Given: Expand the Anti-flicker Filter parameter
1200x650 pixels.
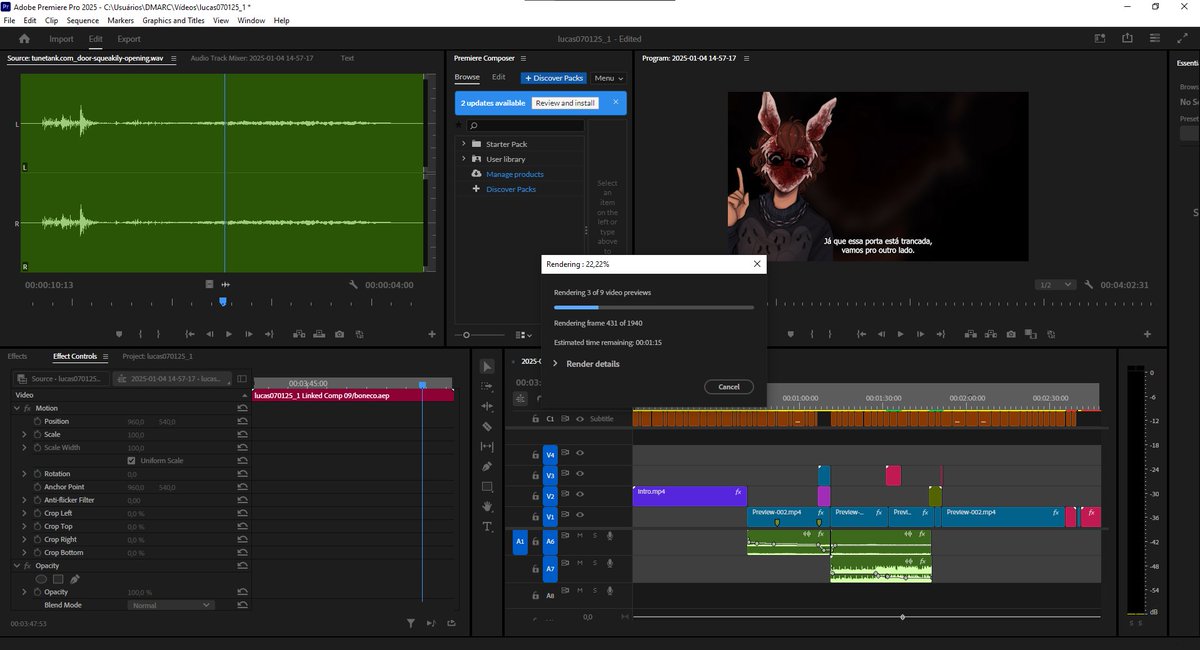Looking at the screenshot, I should click(25, 500).
